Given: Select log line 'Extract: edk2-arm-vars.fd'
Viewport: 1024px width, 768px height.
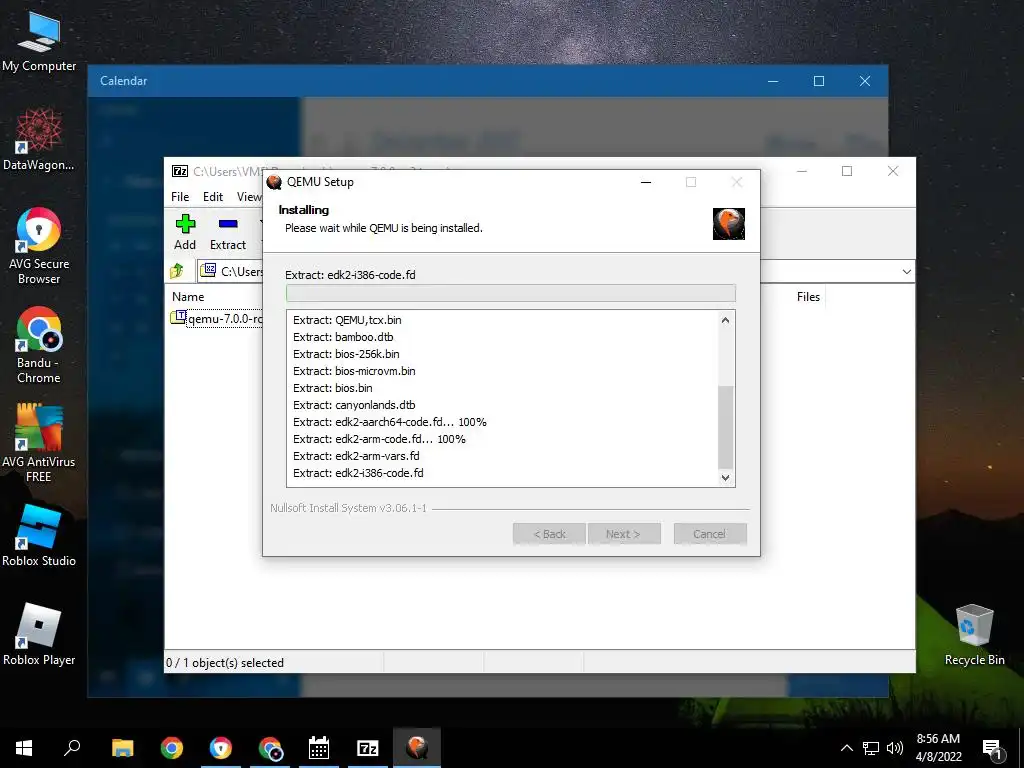Looking at the screenshot, I should [356, 456].
